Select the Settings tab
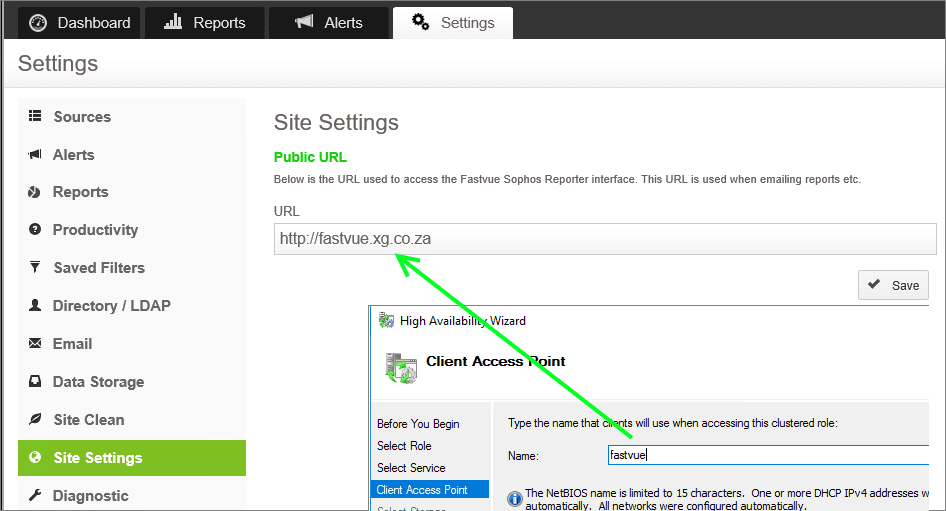The height and width of the screenshot is (511, 946). tap(452, 23)
